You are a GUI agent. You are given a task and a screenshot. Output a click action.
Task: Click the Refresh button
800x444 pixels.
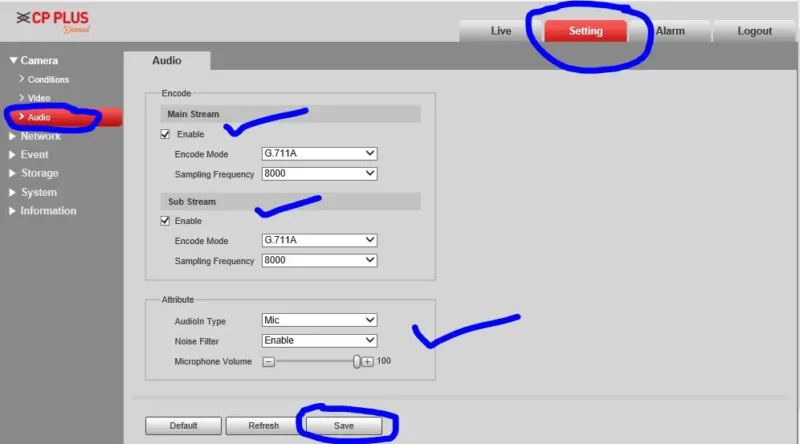point(264,426)
